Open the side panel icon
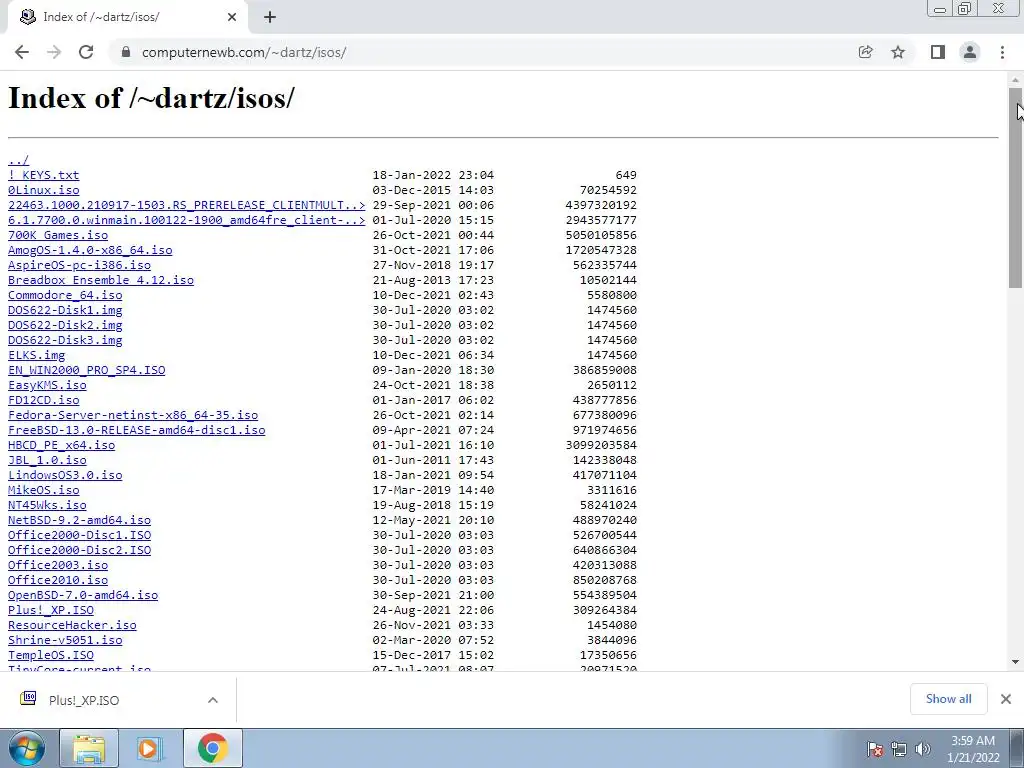1024x768 pixels. [x=938, y=52]
